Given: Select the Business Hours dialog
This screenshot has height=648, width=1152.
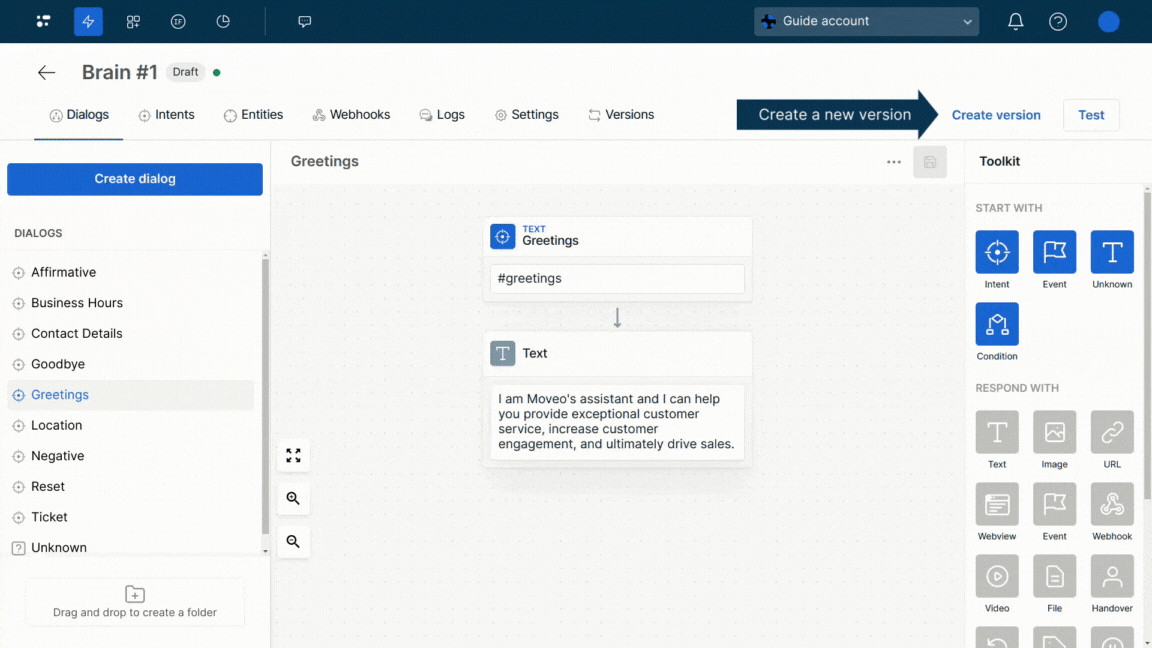Looking at the screenshot, I should click(x=77, y=303).
